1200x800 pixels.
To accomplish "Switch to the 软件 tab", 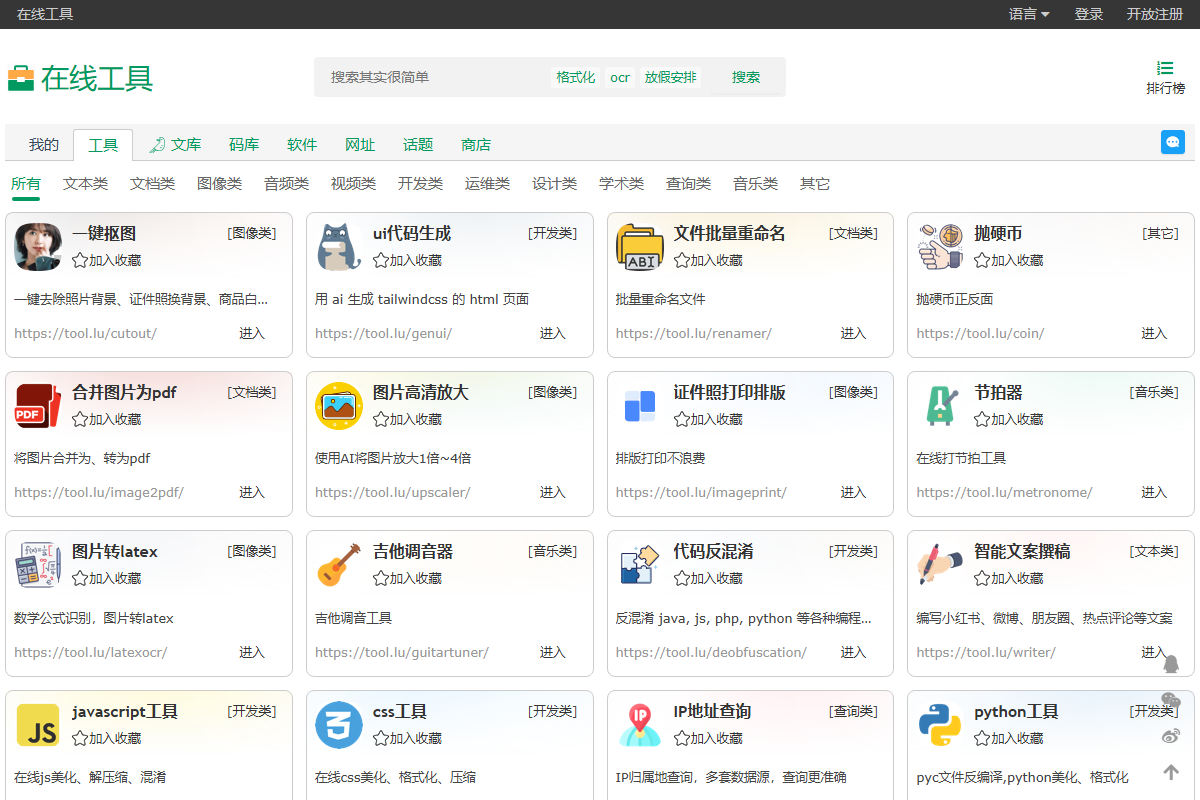I will 302,144.
